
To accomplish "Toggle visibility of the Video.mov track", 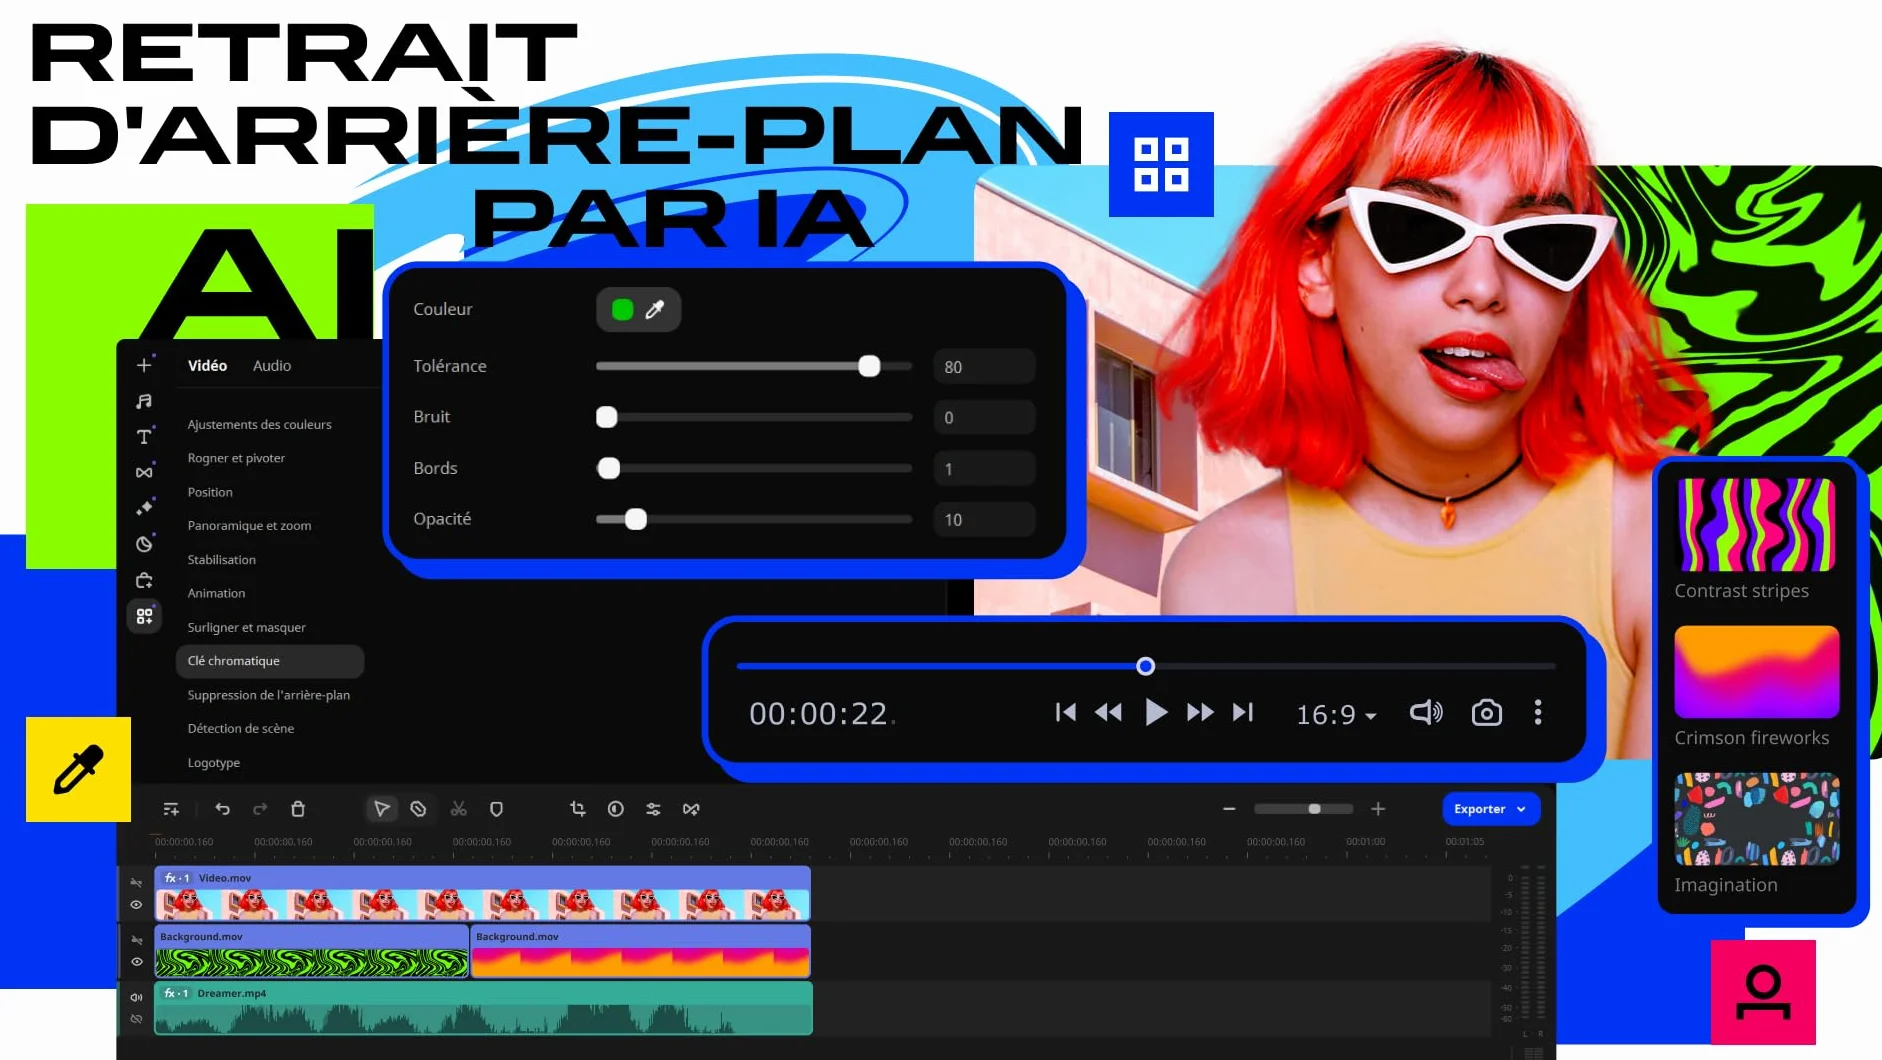I will pyautogui.click(x=136, y=905).
